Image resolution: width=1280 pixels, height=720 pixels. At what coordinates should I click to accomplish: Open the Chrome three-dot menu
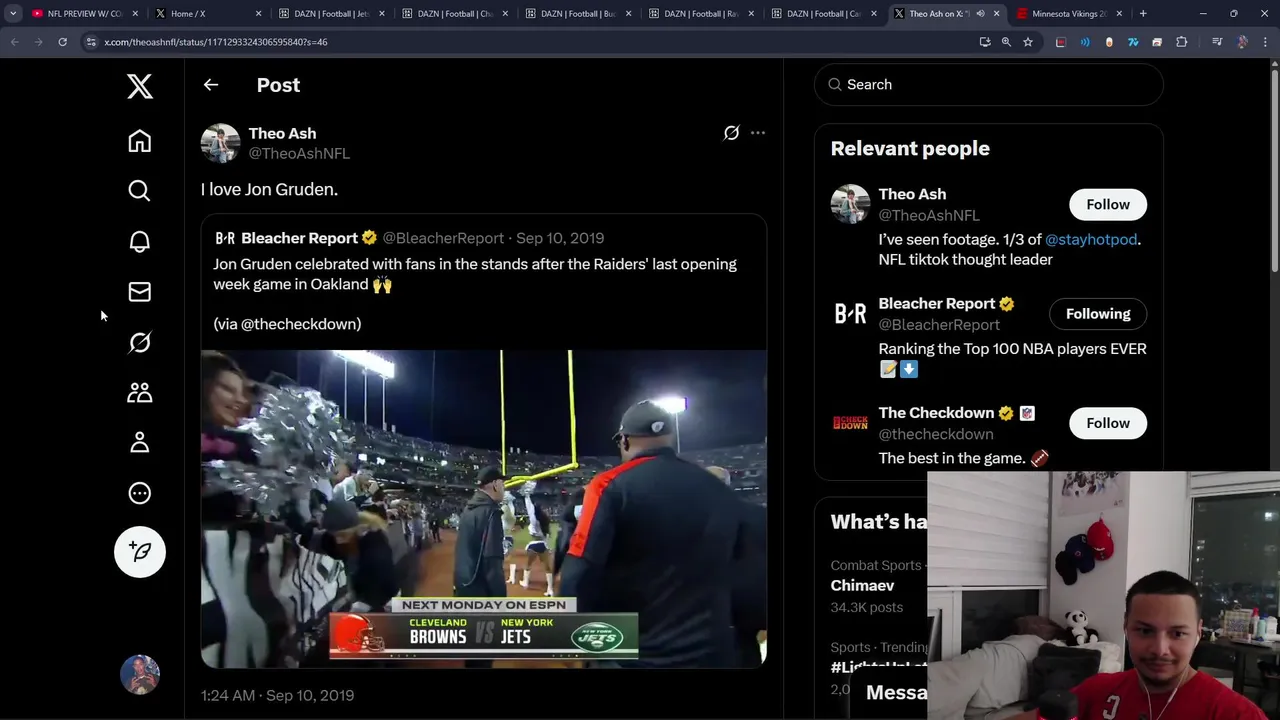pos(1266,42)
